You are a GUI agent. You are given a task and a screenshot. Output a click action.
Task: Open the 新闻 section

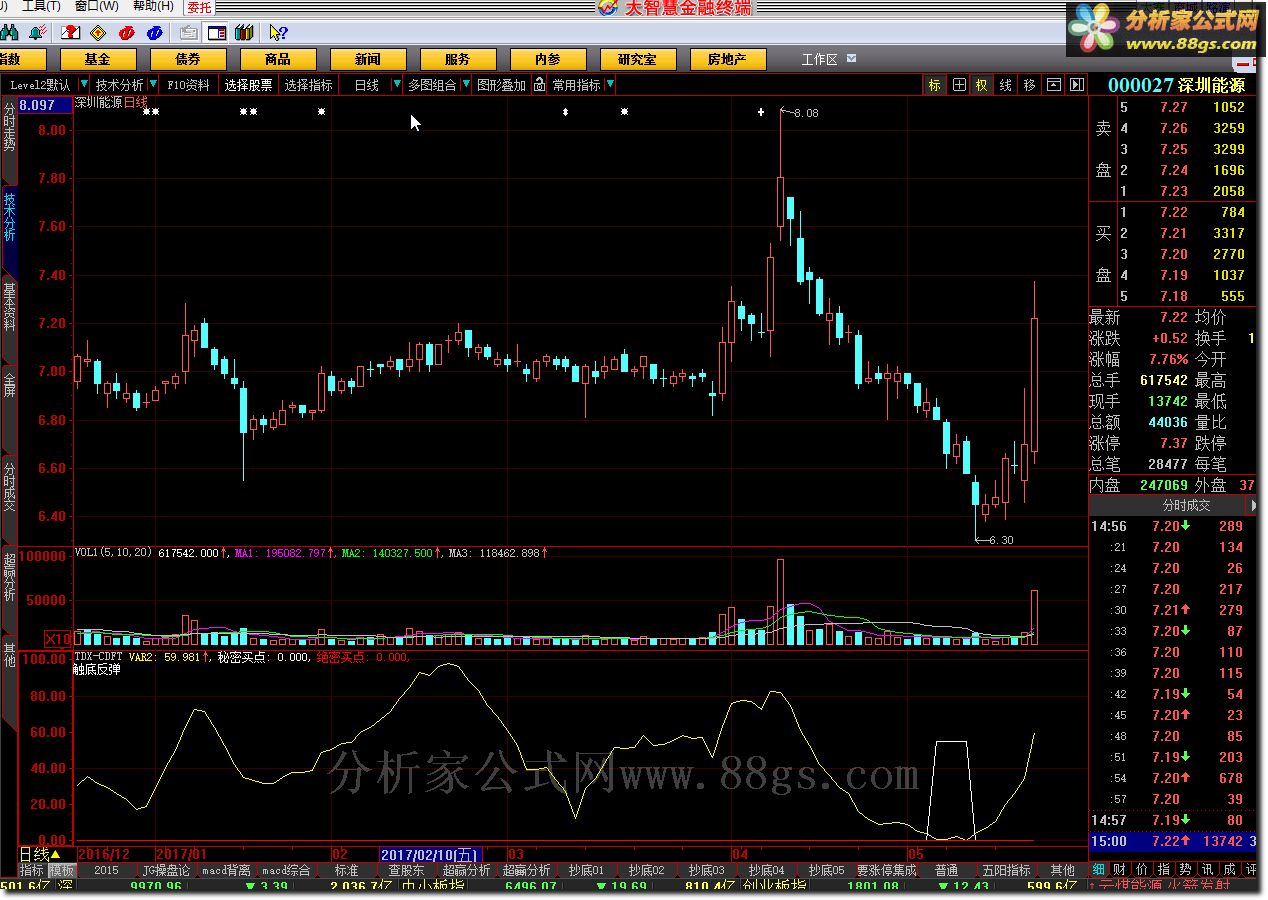click(367, 59)
